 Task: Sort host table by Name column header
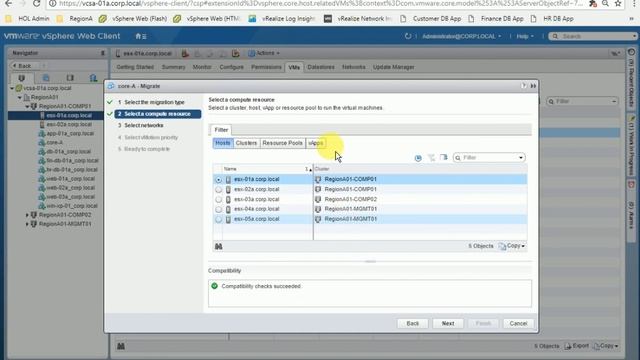pos(267,169)
